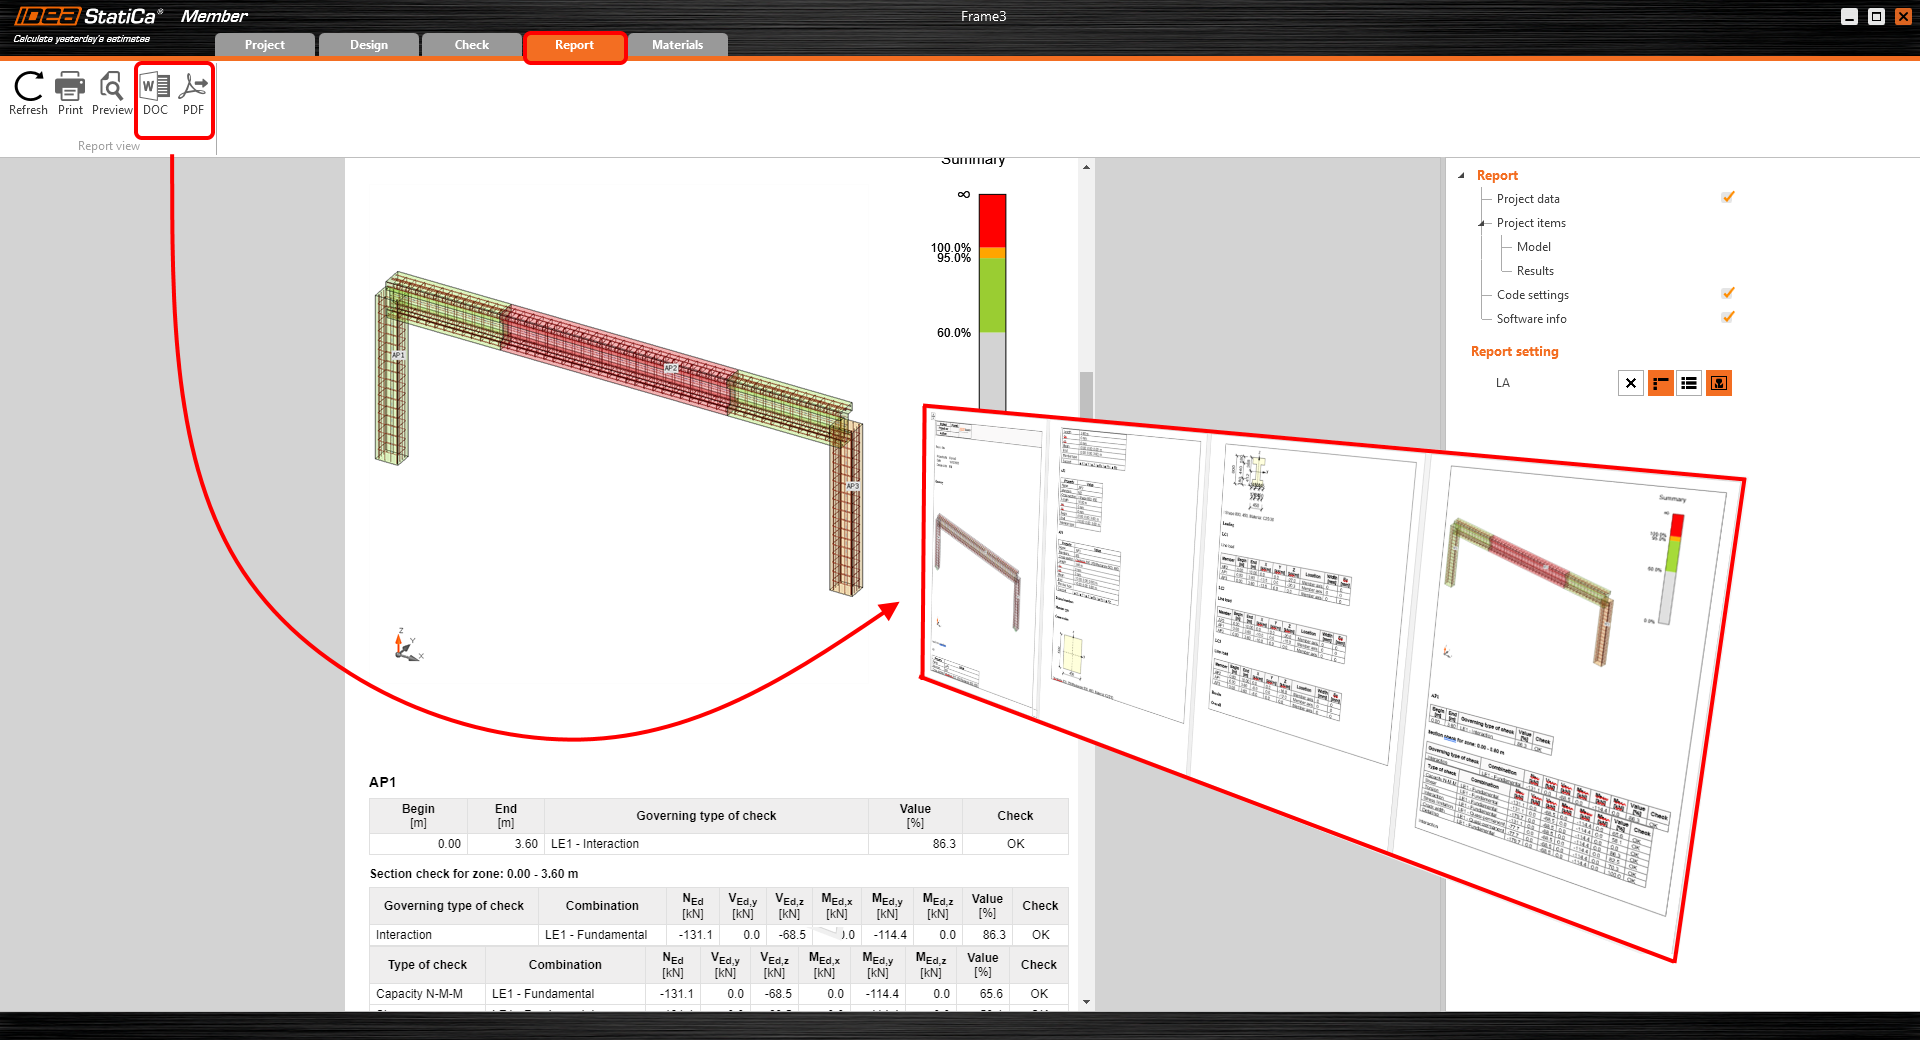This screenshot has height=1040, width=1920.
Task: Select the list-style report setting icon
Action: (x=1689, y=383)
